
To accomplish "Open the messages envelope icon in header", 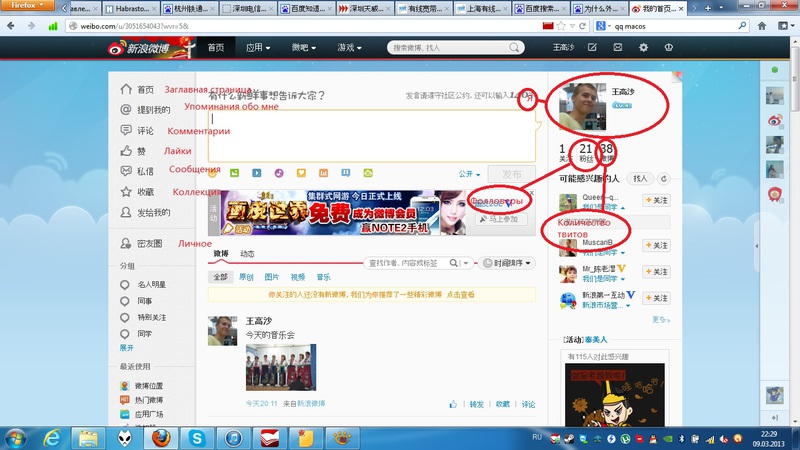I will coord(617,47).
